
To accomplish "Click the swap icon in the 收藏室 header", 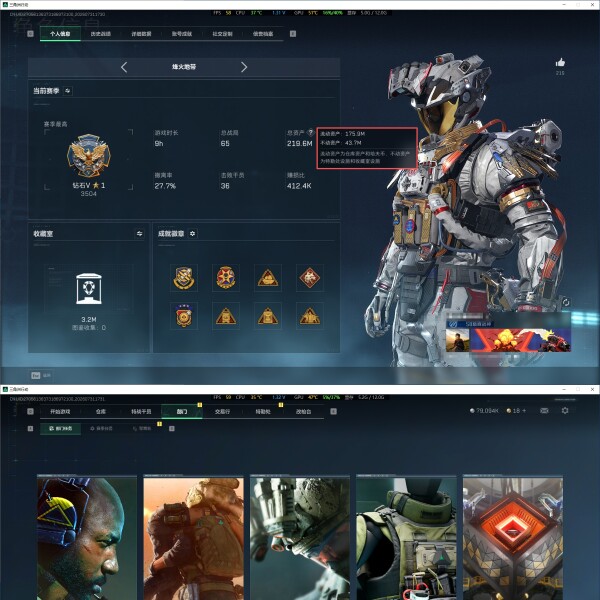I will [140, 233].
